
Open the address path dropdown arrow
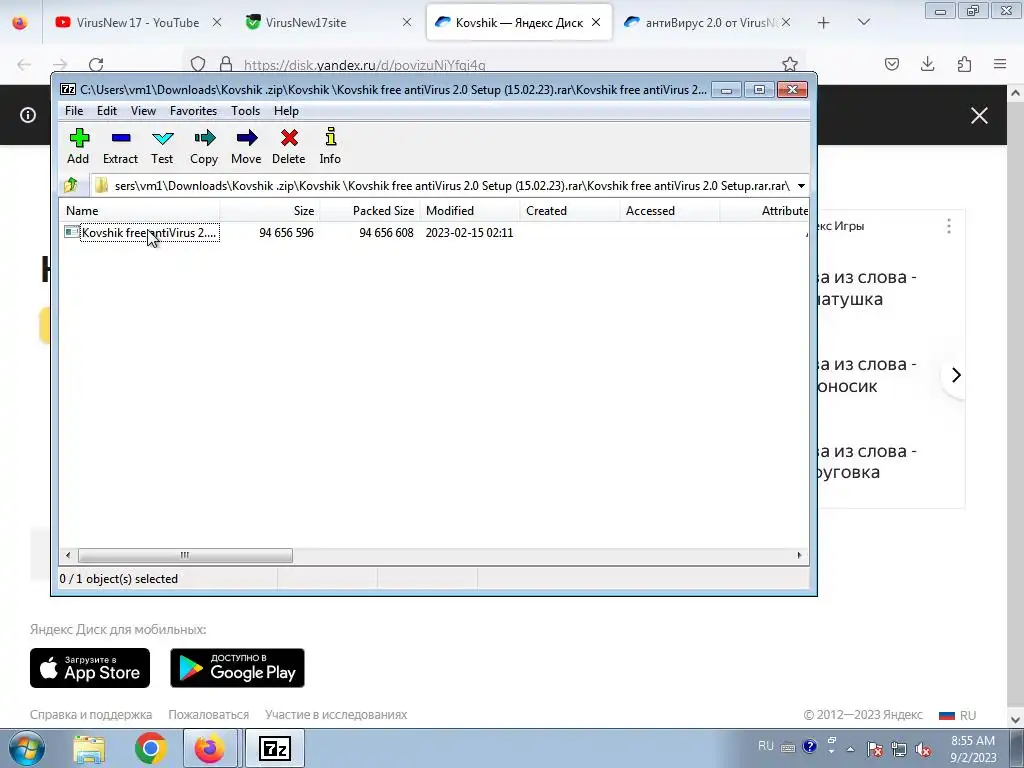coord(801,186)
